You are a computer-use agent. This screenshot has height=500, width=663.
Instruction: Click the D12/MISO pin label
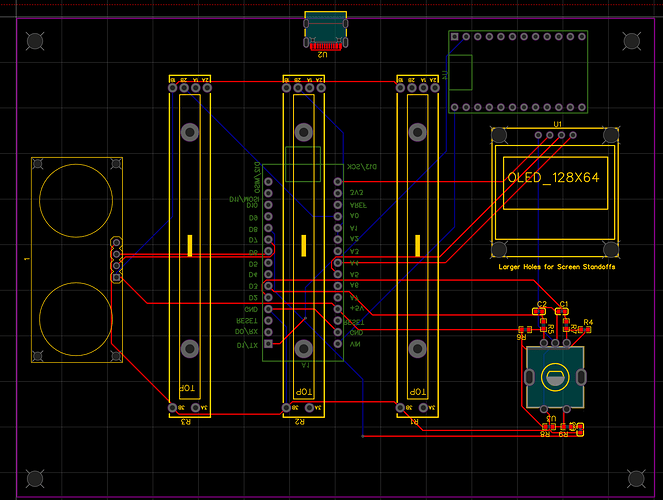click(x=257, y=178)
